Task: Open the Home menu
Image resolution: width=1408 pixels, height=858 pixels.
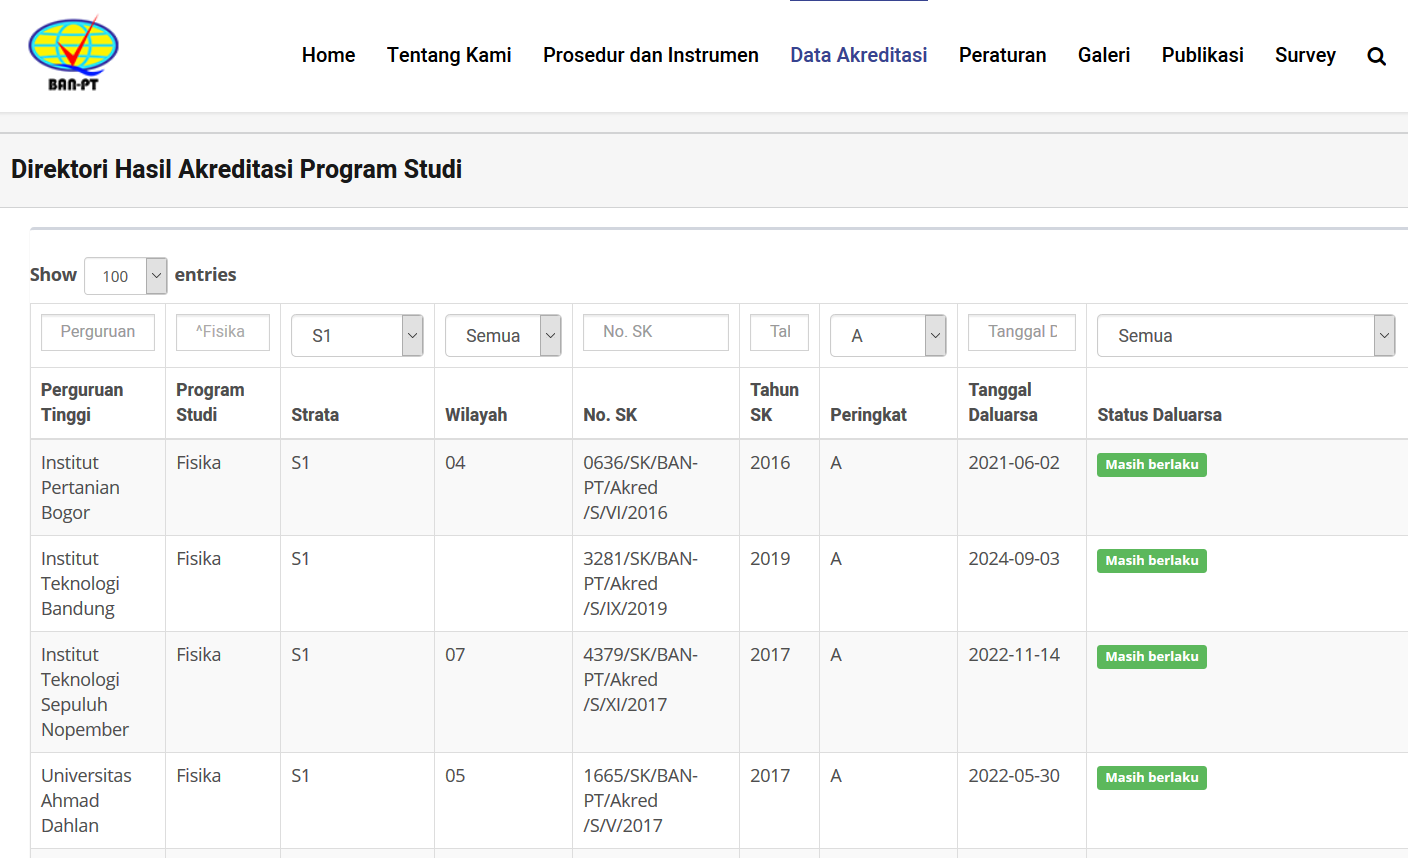Action: (328, 55)
